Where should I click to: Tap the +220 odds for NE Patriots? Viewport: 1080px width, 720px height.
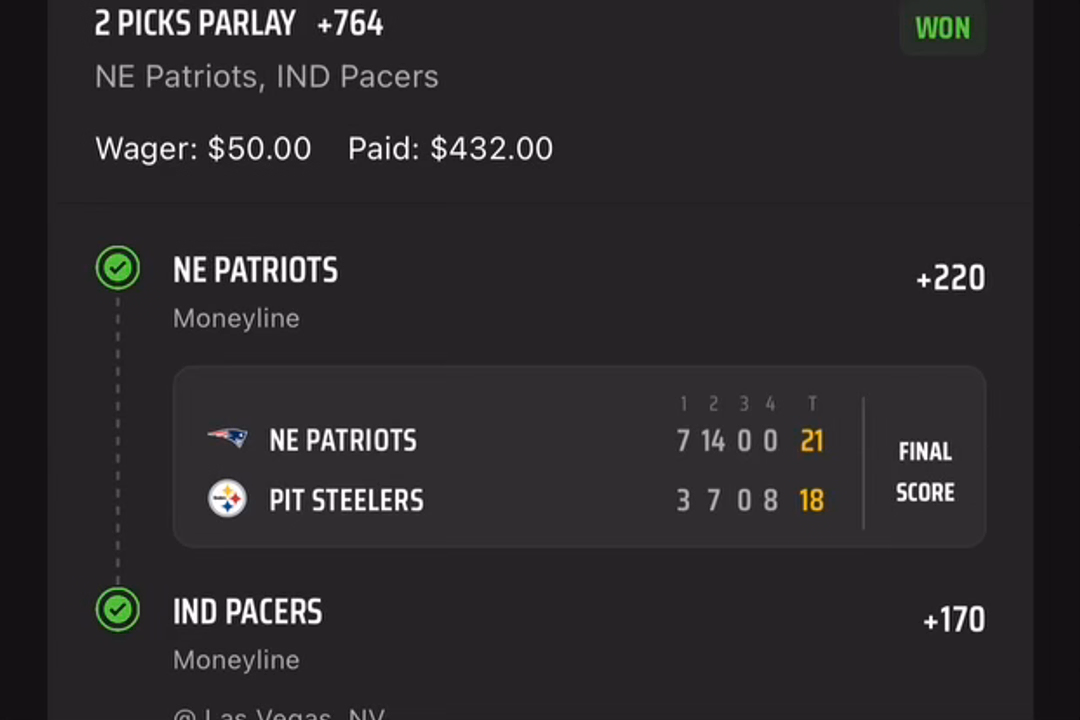coord(951,278)
